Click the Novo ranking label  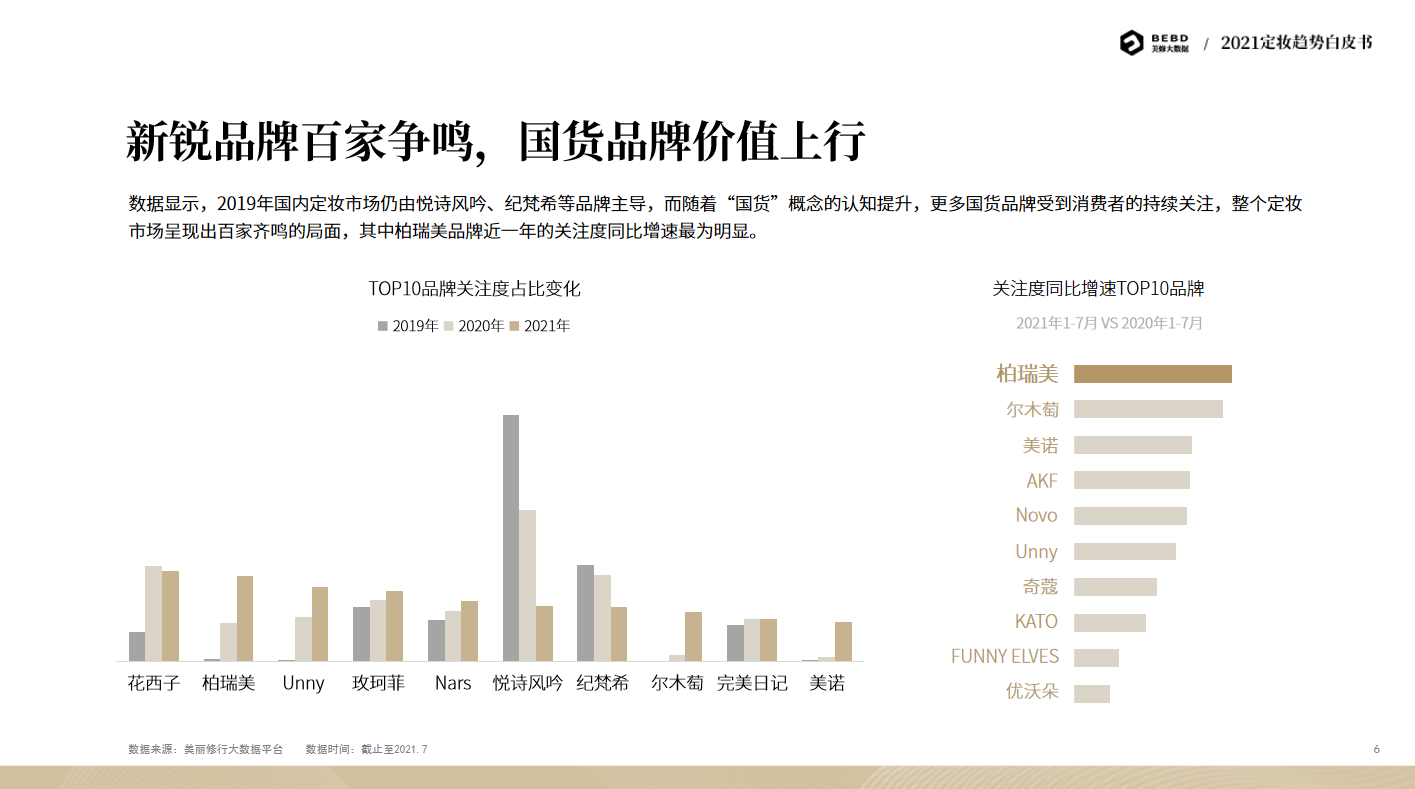tap(1036, 516)
